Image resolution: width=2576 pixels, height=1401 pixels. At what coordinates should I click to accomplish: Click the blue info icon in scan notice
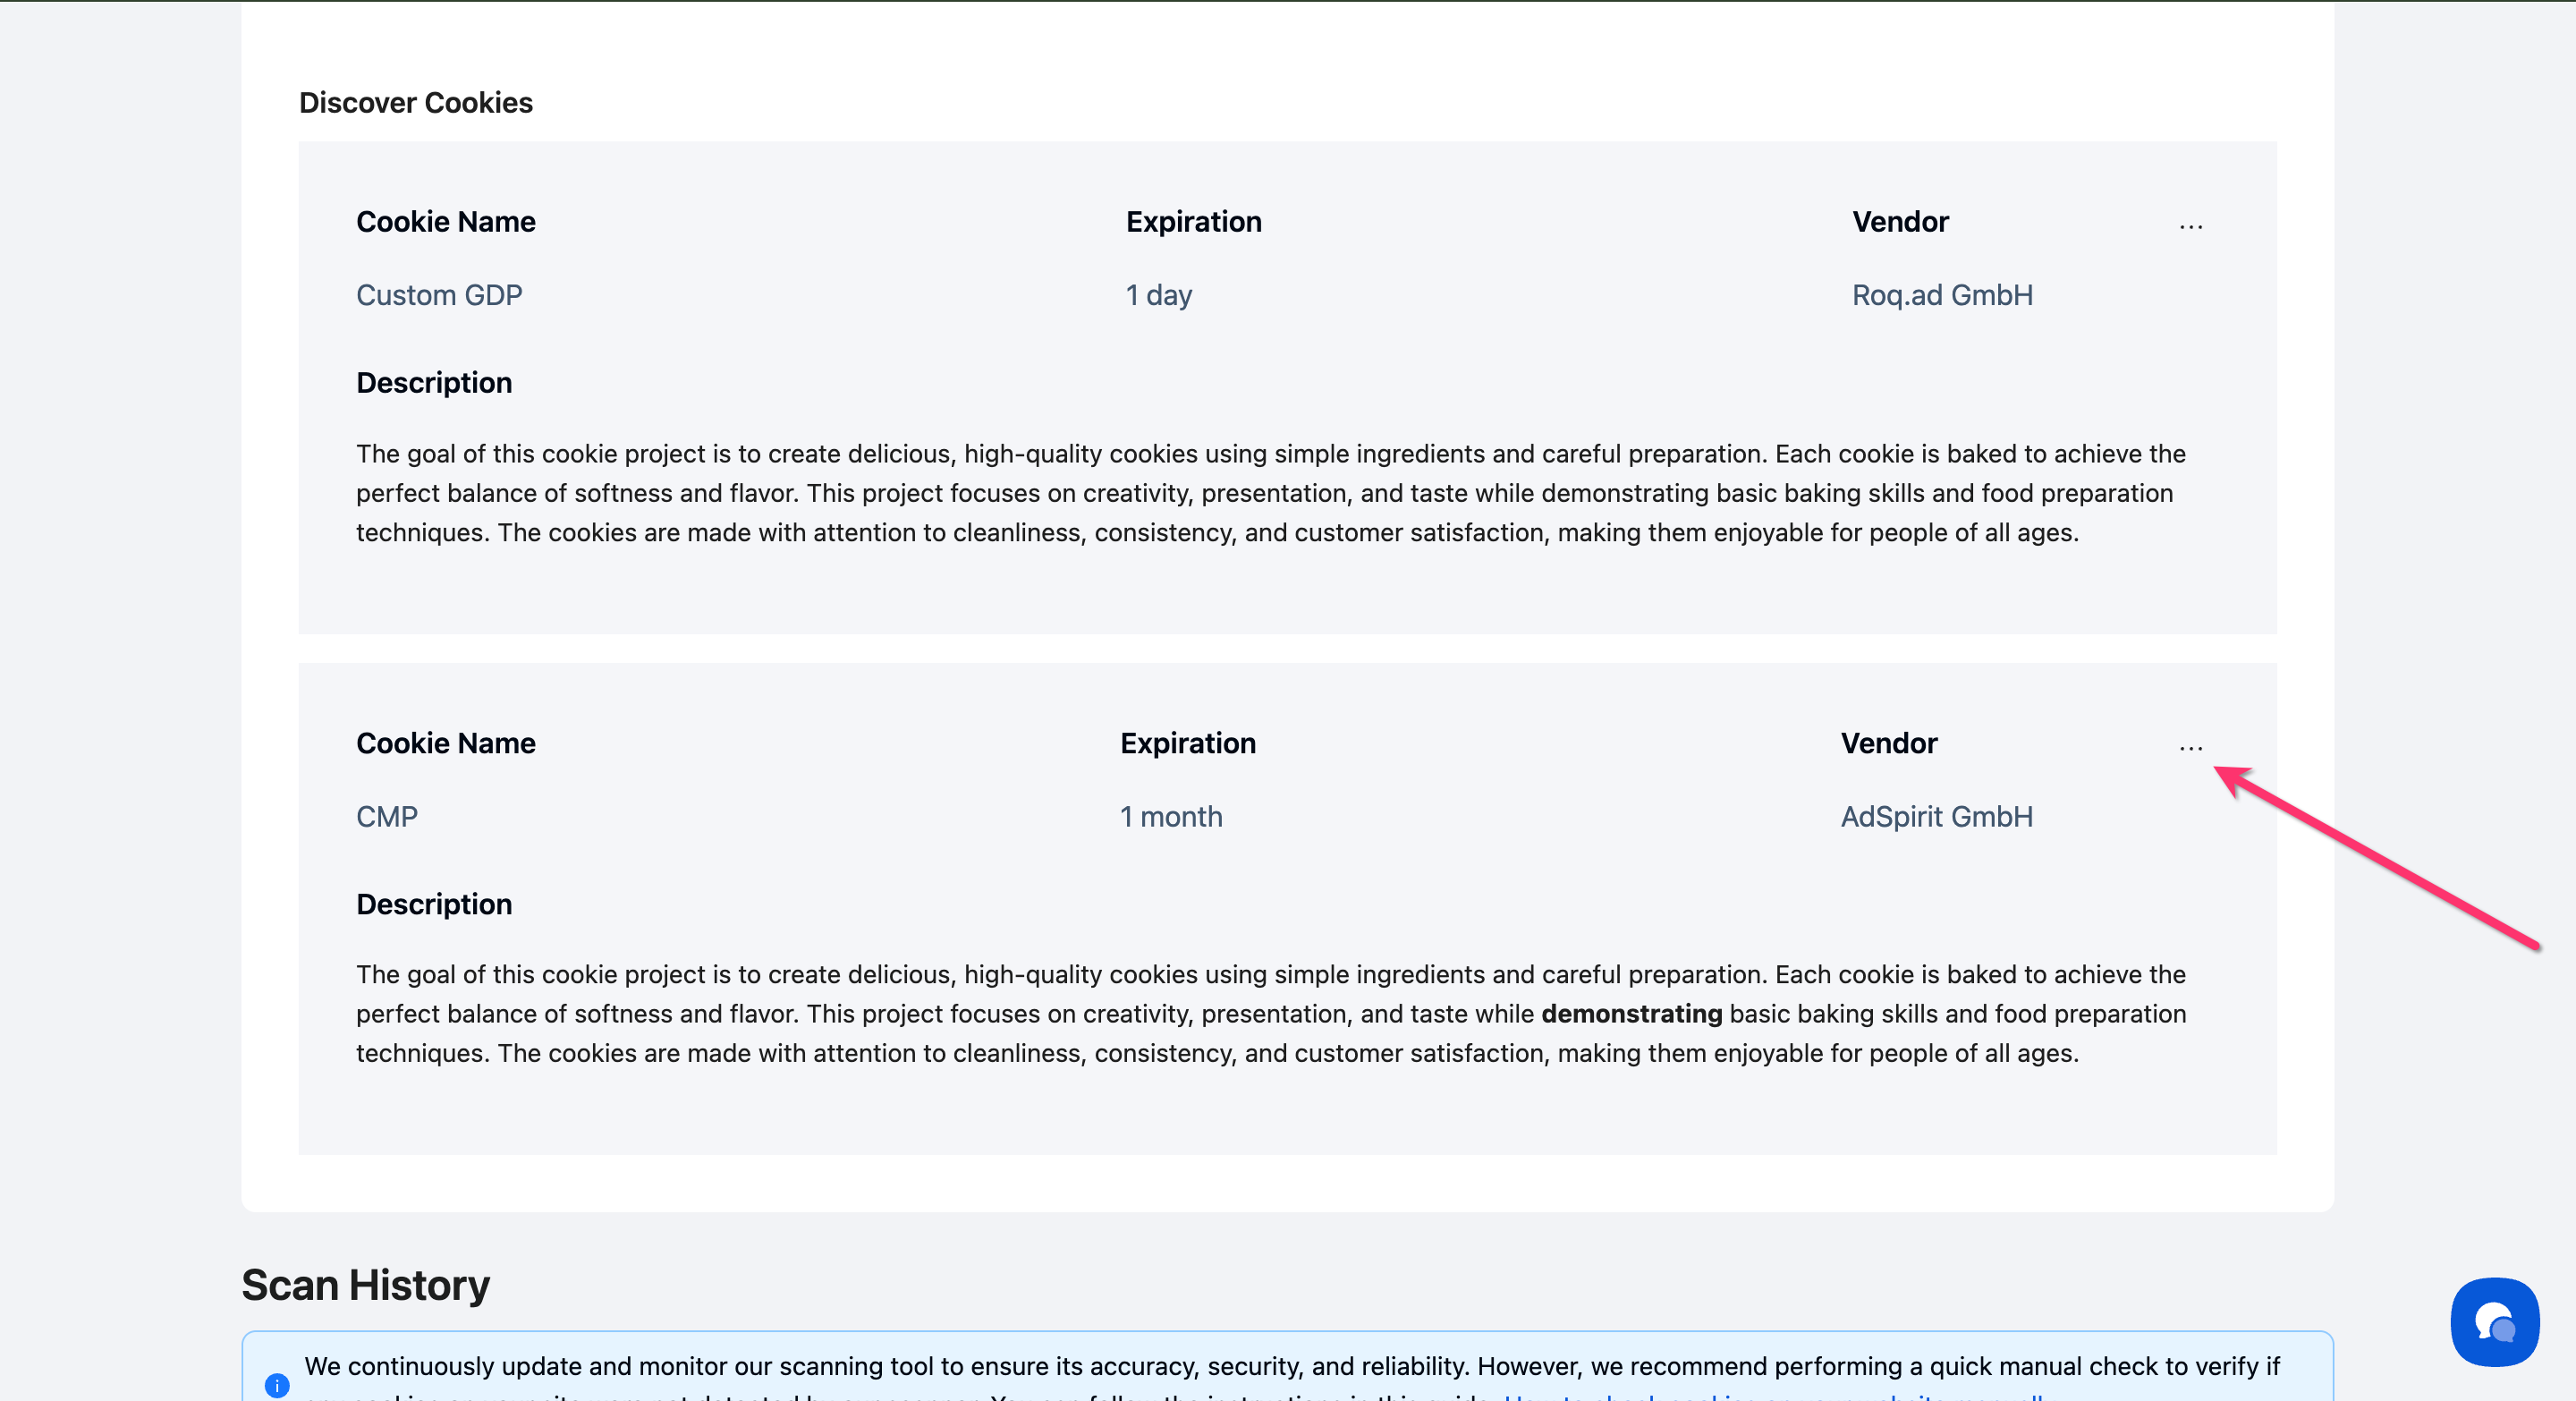pos(277,1385)
